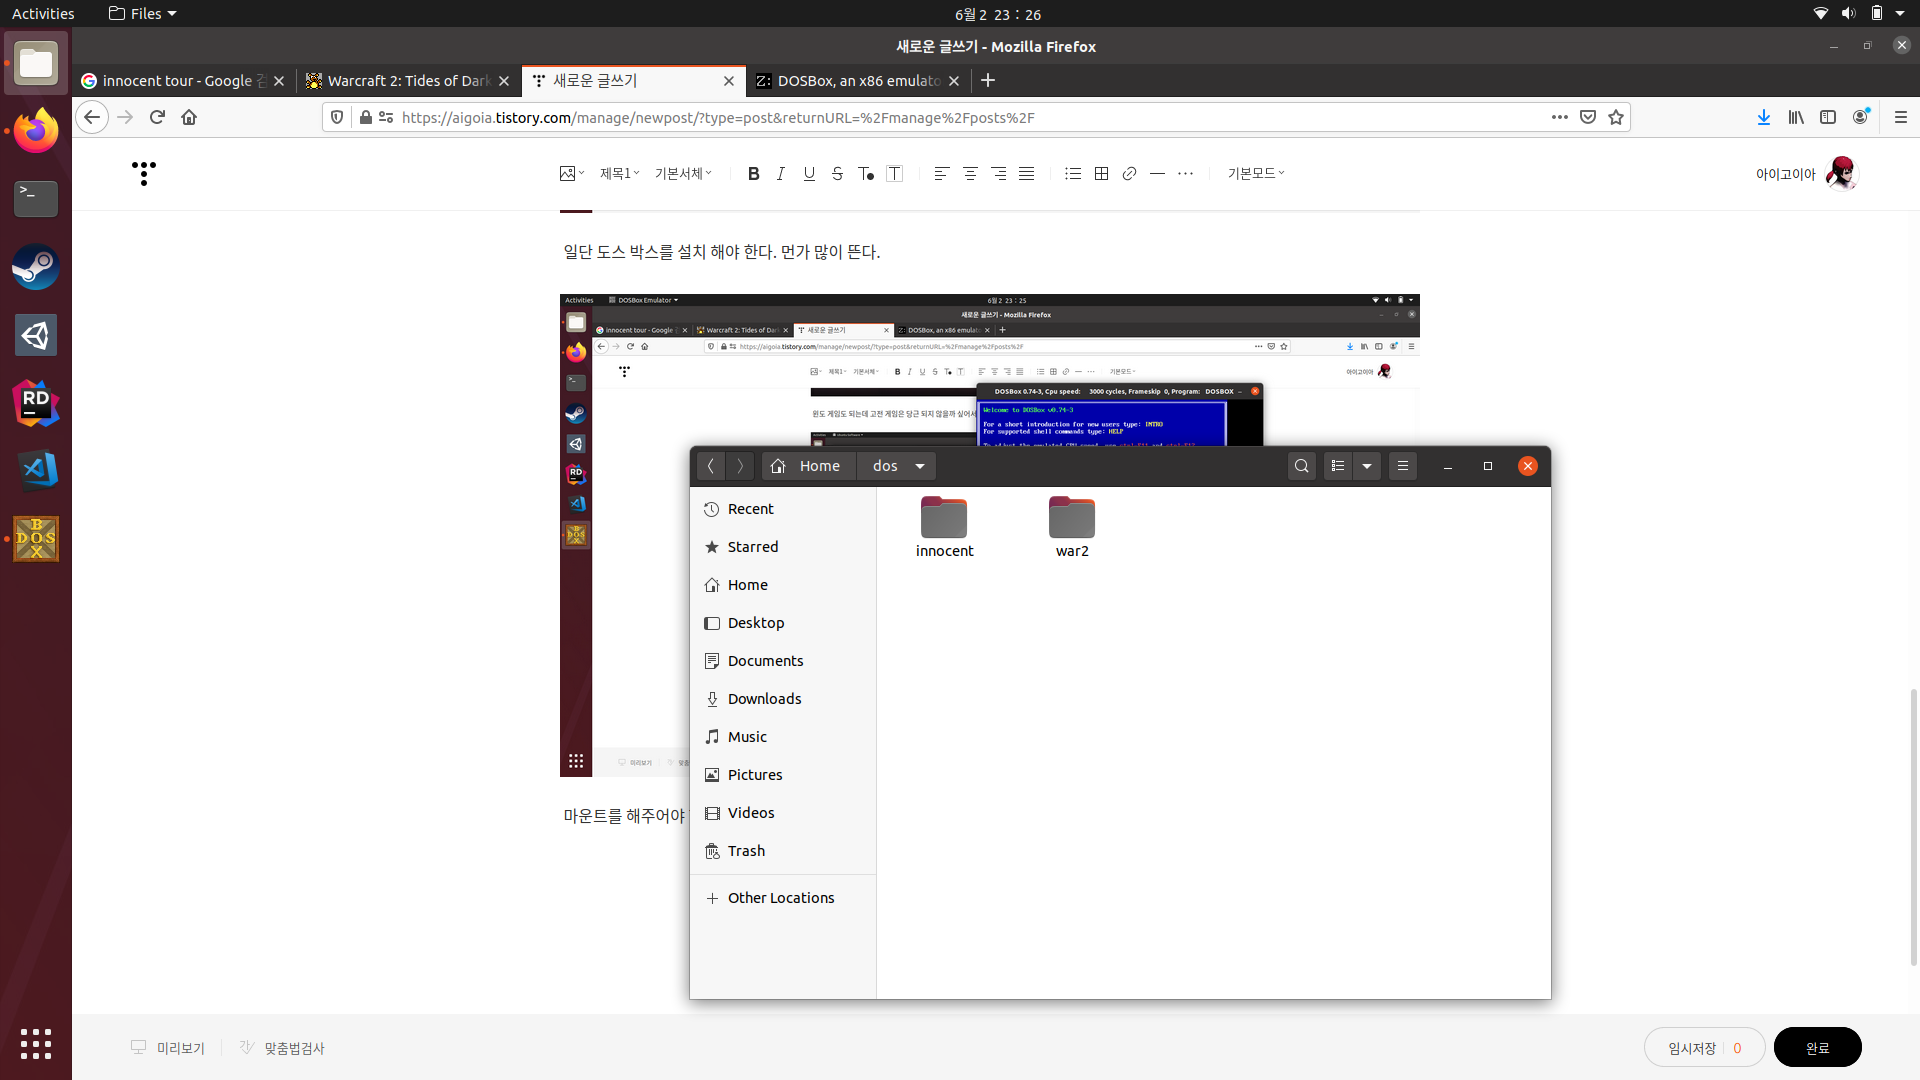Screen dimensions: 1920x1080
Task: Open Files hamburger menu
Action: [1403, 466]
